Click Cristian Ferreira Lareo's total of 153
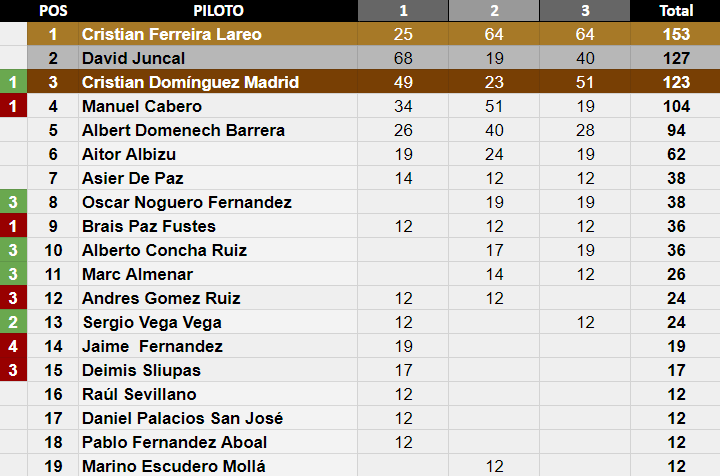 (676, 34)
